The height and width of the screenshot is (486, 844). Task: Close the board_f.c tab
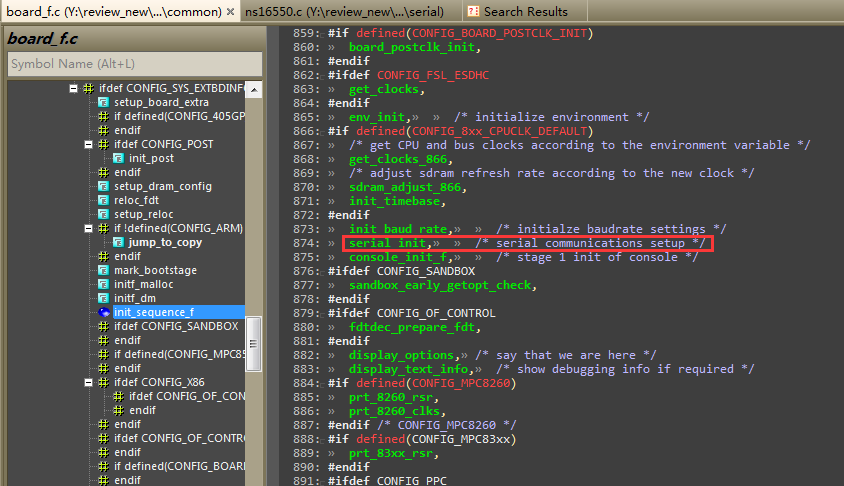point(229,12)
